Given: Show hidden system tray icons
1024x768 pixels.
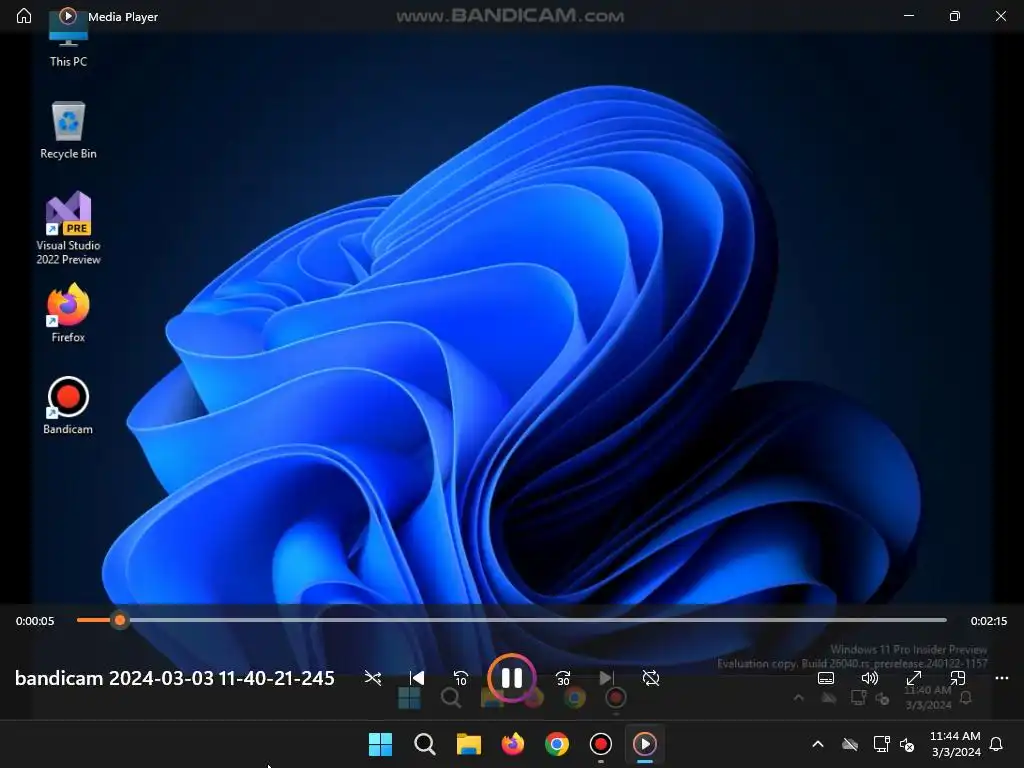Looking at the screenshot, I should (818, 744).
